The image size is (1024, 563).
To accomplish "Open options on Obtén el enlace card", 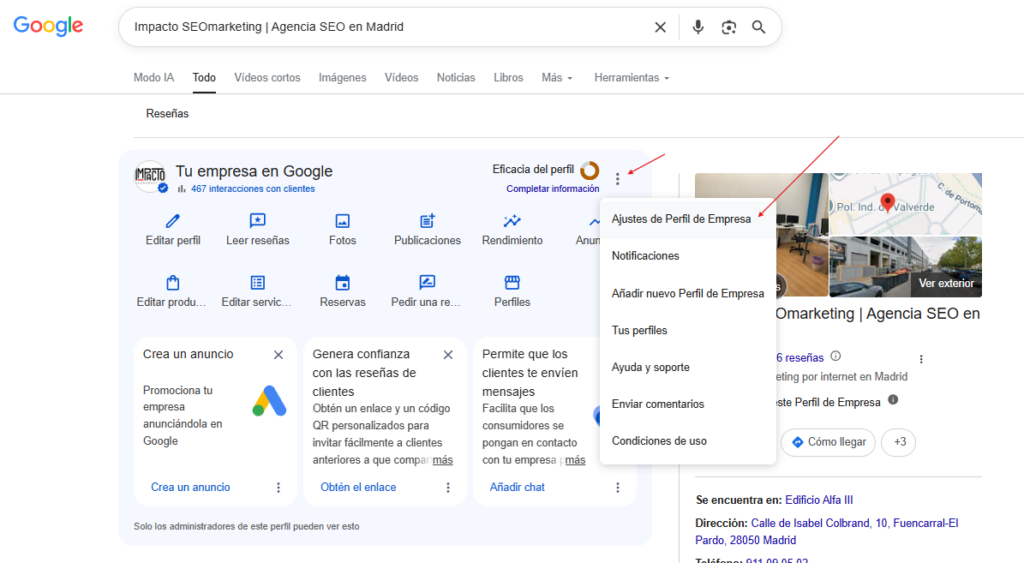I will 448,487.
